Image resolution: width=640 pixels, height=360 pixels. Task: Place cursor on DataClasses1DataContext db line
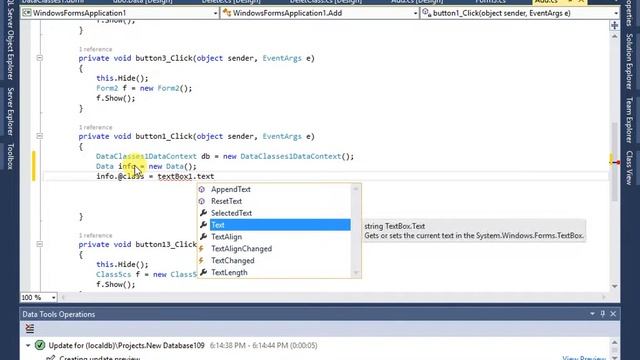[225, 156]
